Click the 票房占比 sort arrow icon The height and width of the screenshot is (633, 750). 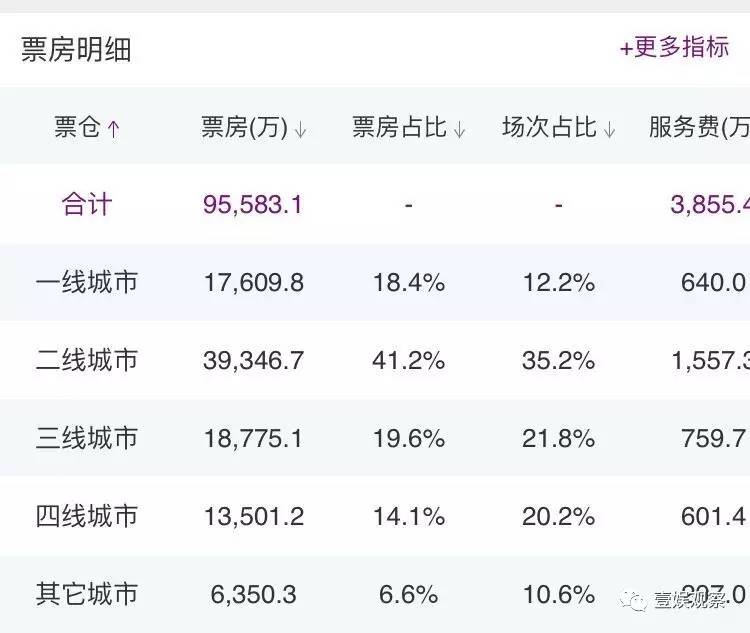[x=460, y=129]
